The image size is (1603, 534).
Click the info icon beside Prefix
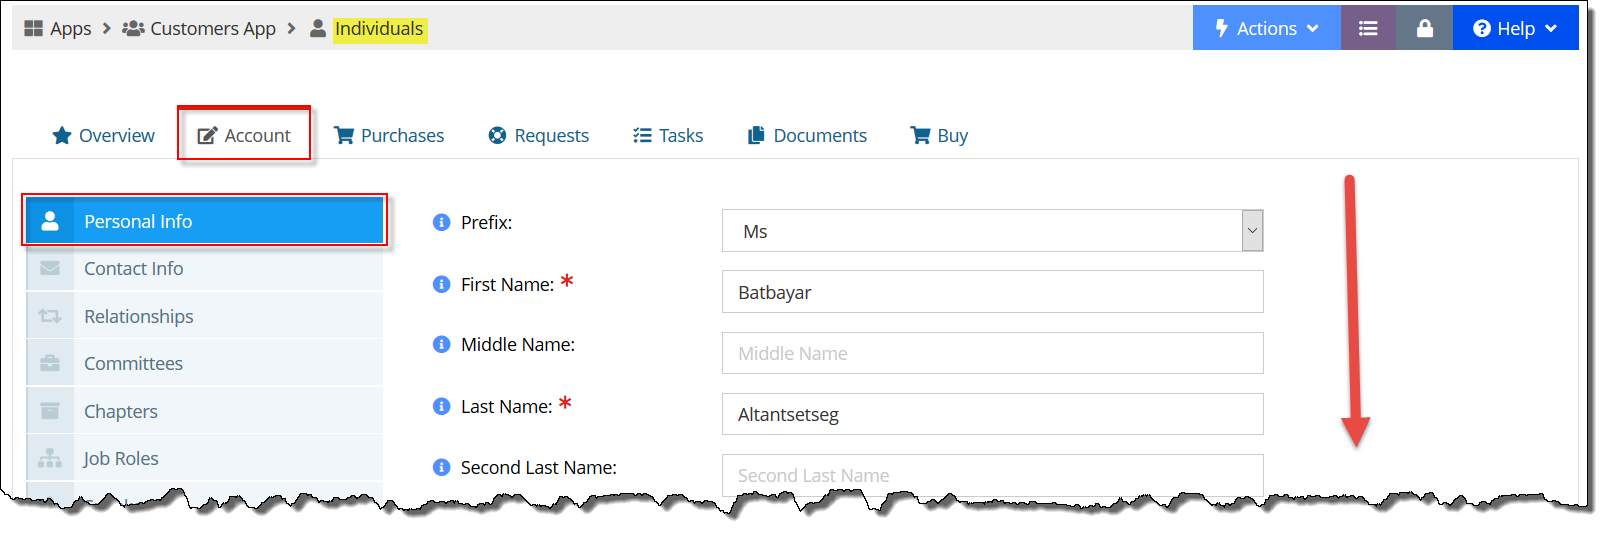441,222
